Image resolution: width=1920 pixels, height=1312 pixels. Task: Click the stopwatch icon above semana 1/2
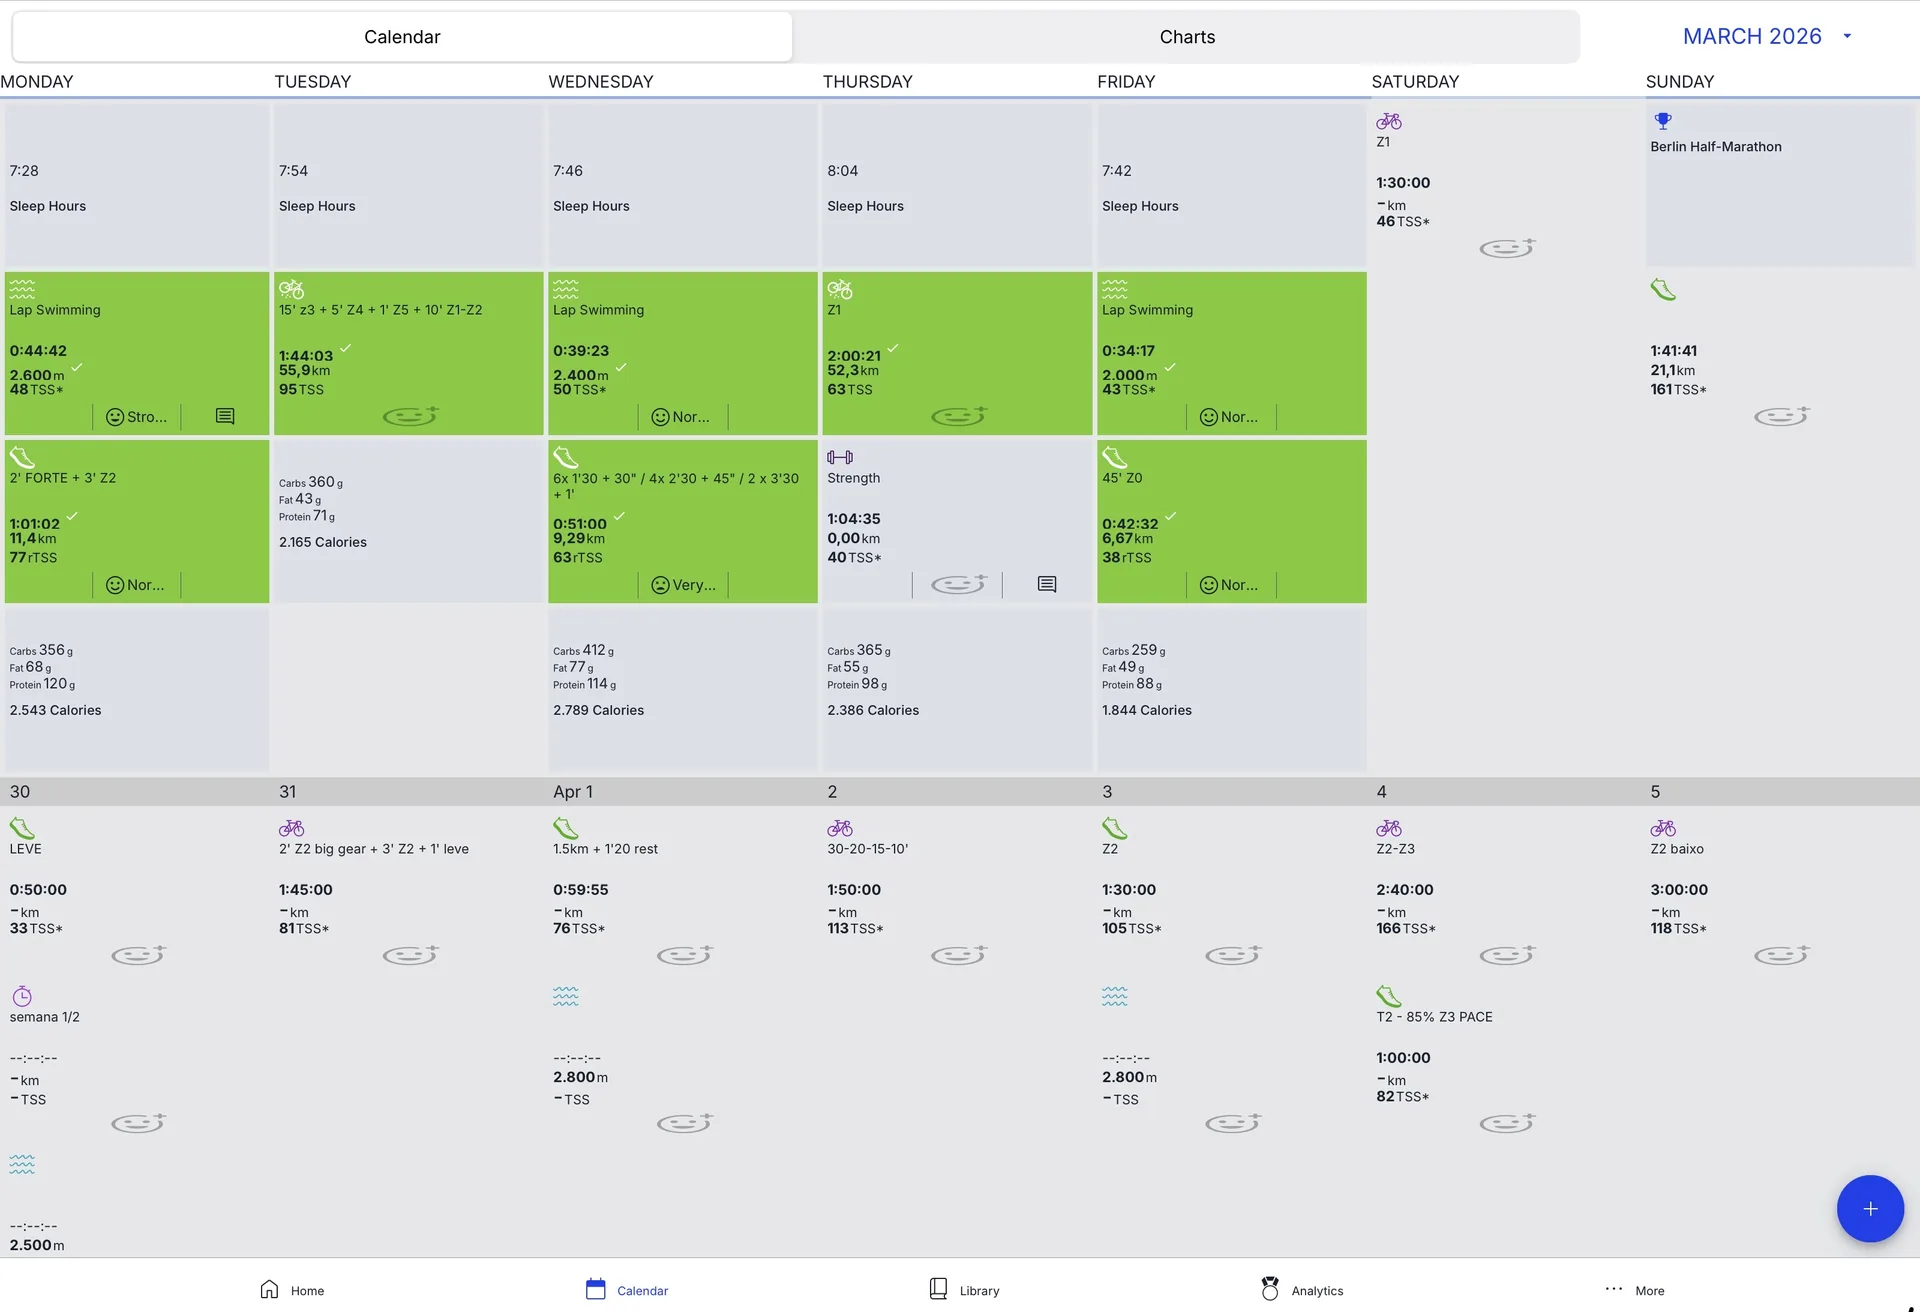click(22, 996)
